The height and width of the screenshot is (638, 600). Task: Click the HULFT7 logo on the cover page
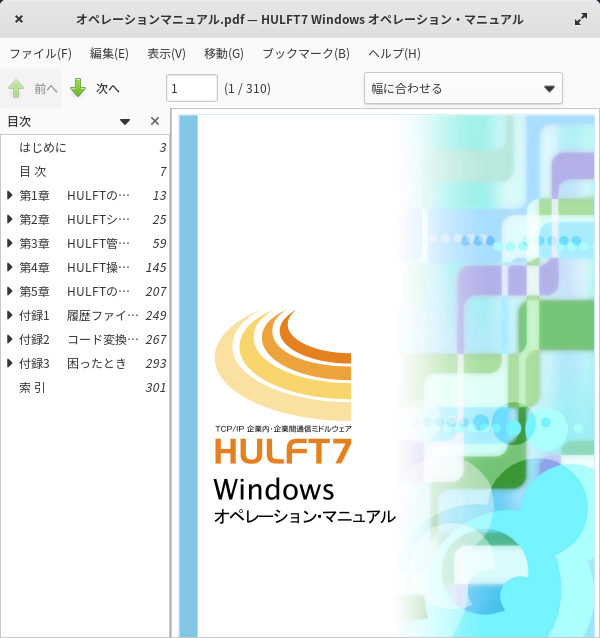pos(283,450)
